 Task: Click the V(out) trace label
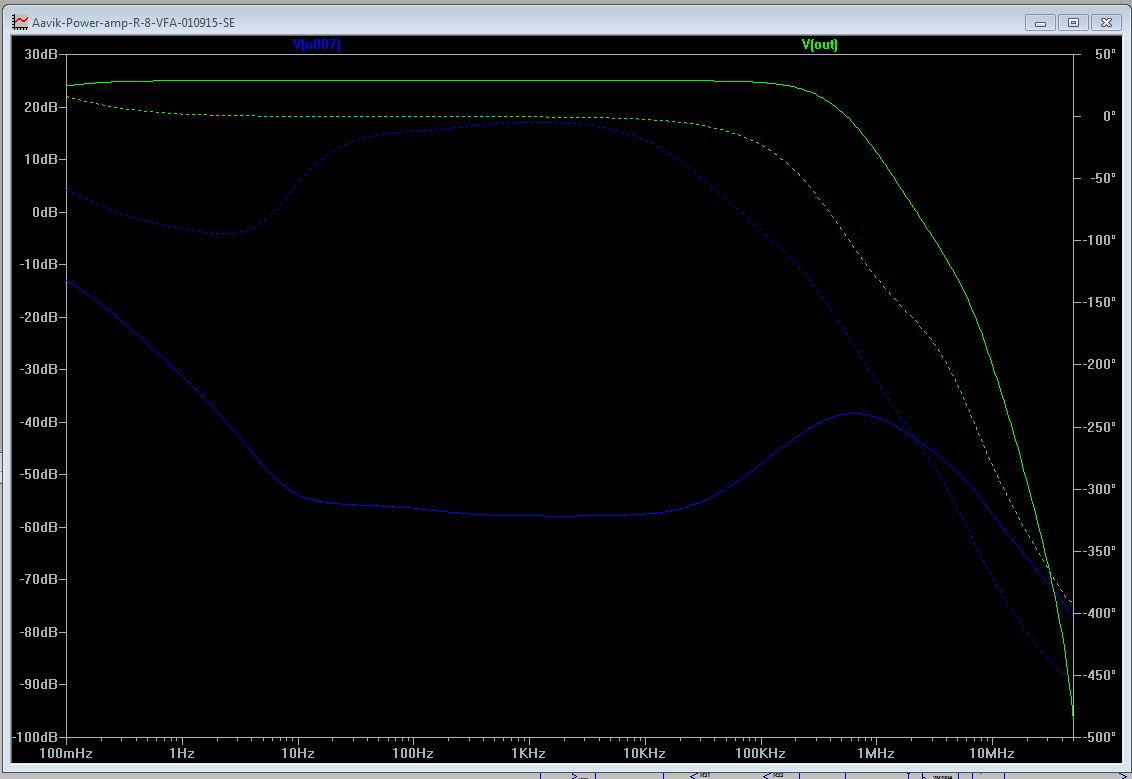click(819, 44)
